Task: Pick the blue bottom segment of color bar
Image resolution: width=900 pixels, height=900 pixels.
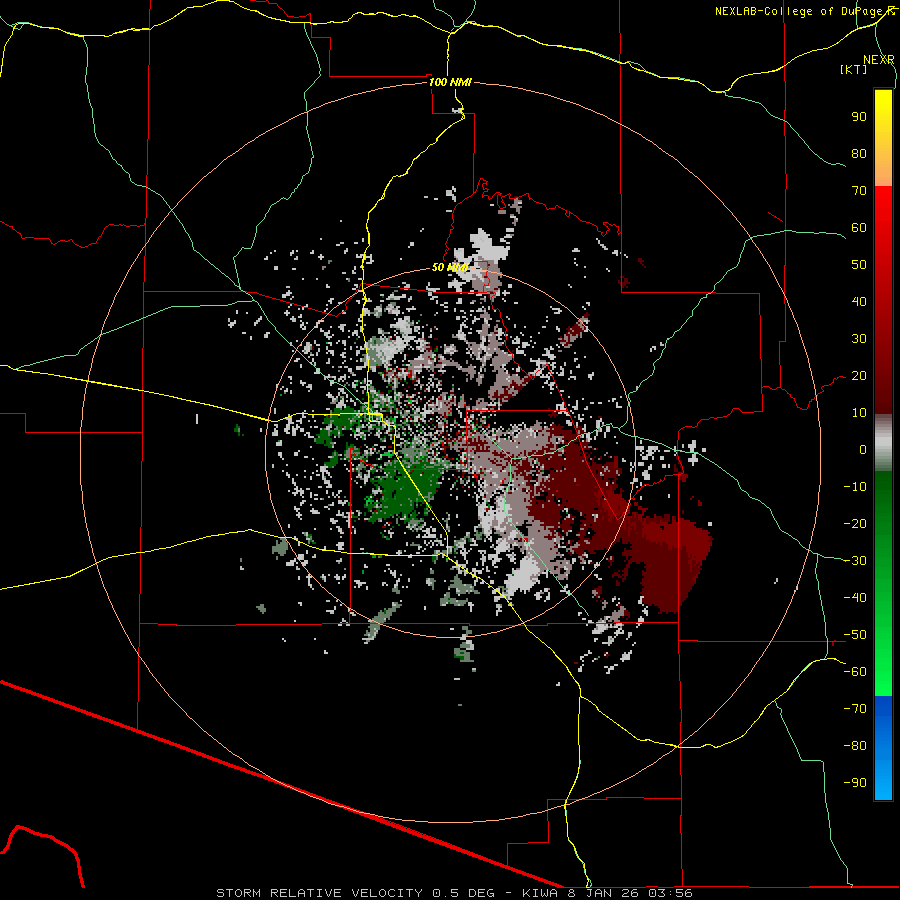Action: 883,748
